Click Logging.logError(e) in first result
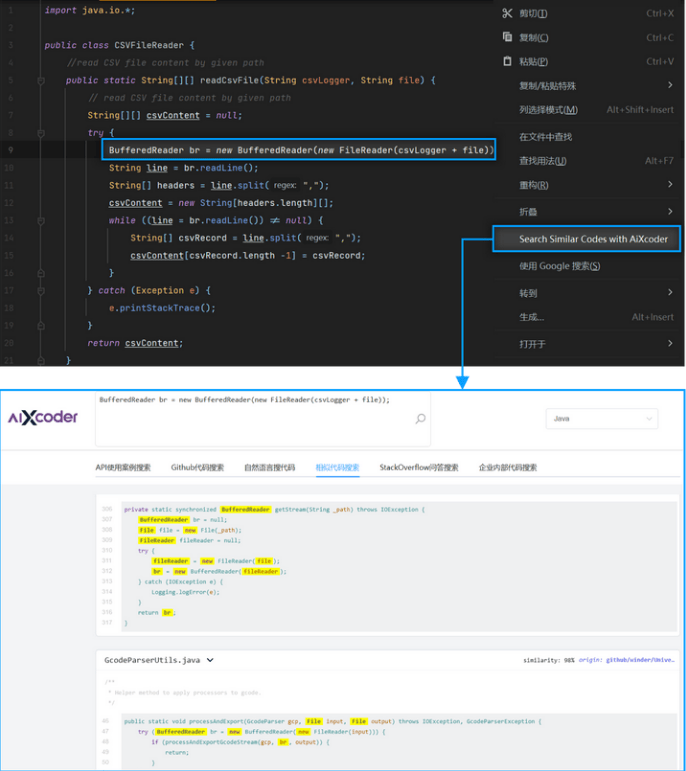Image resolution: width=686 pixels, height=771 pixels. coord(185,592)
